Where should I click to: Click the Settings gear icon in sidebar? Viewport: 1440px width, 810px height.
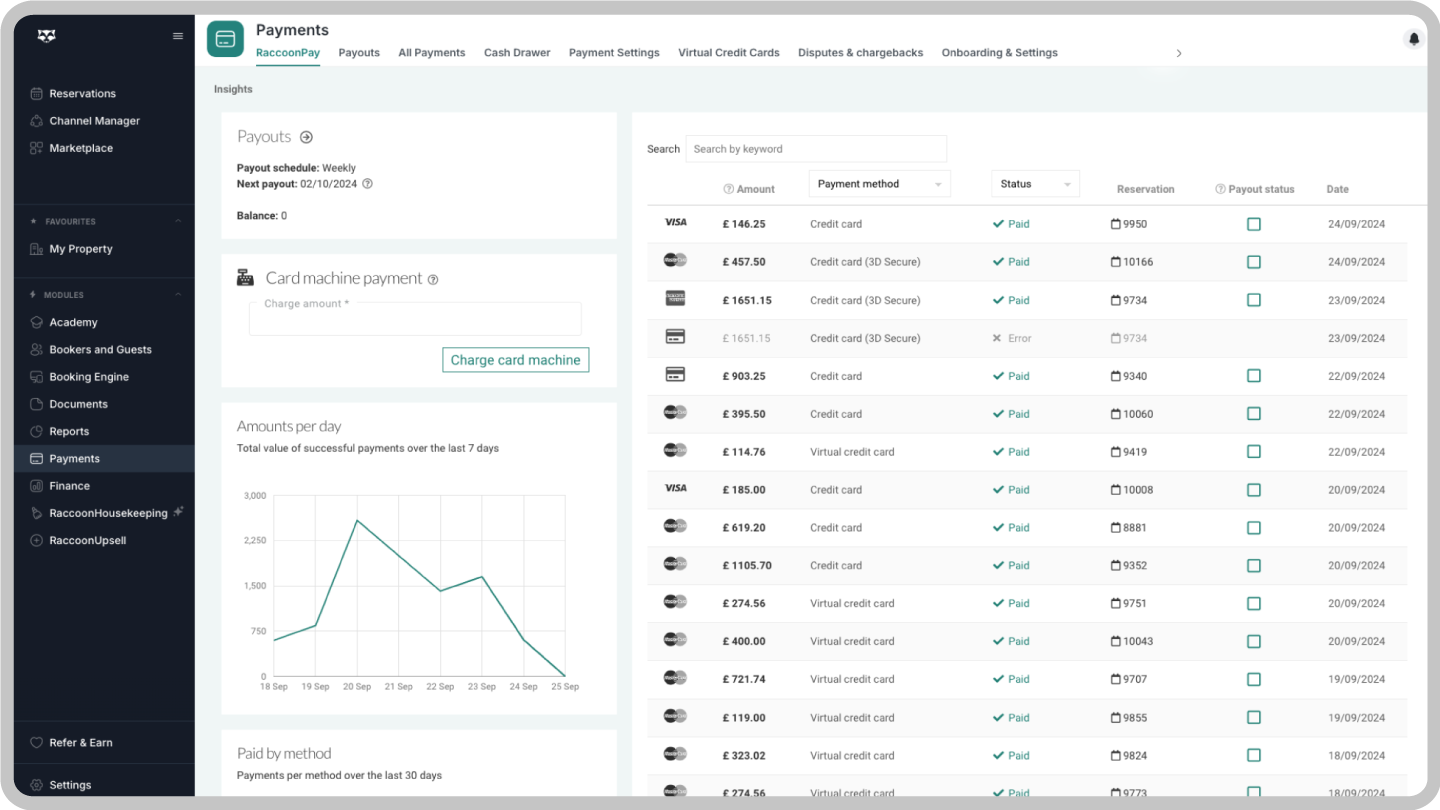click(37, 785)
